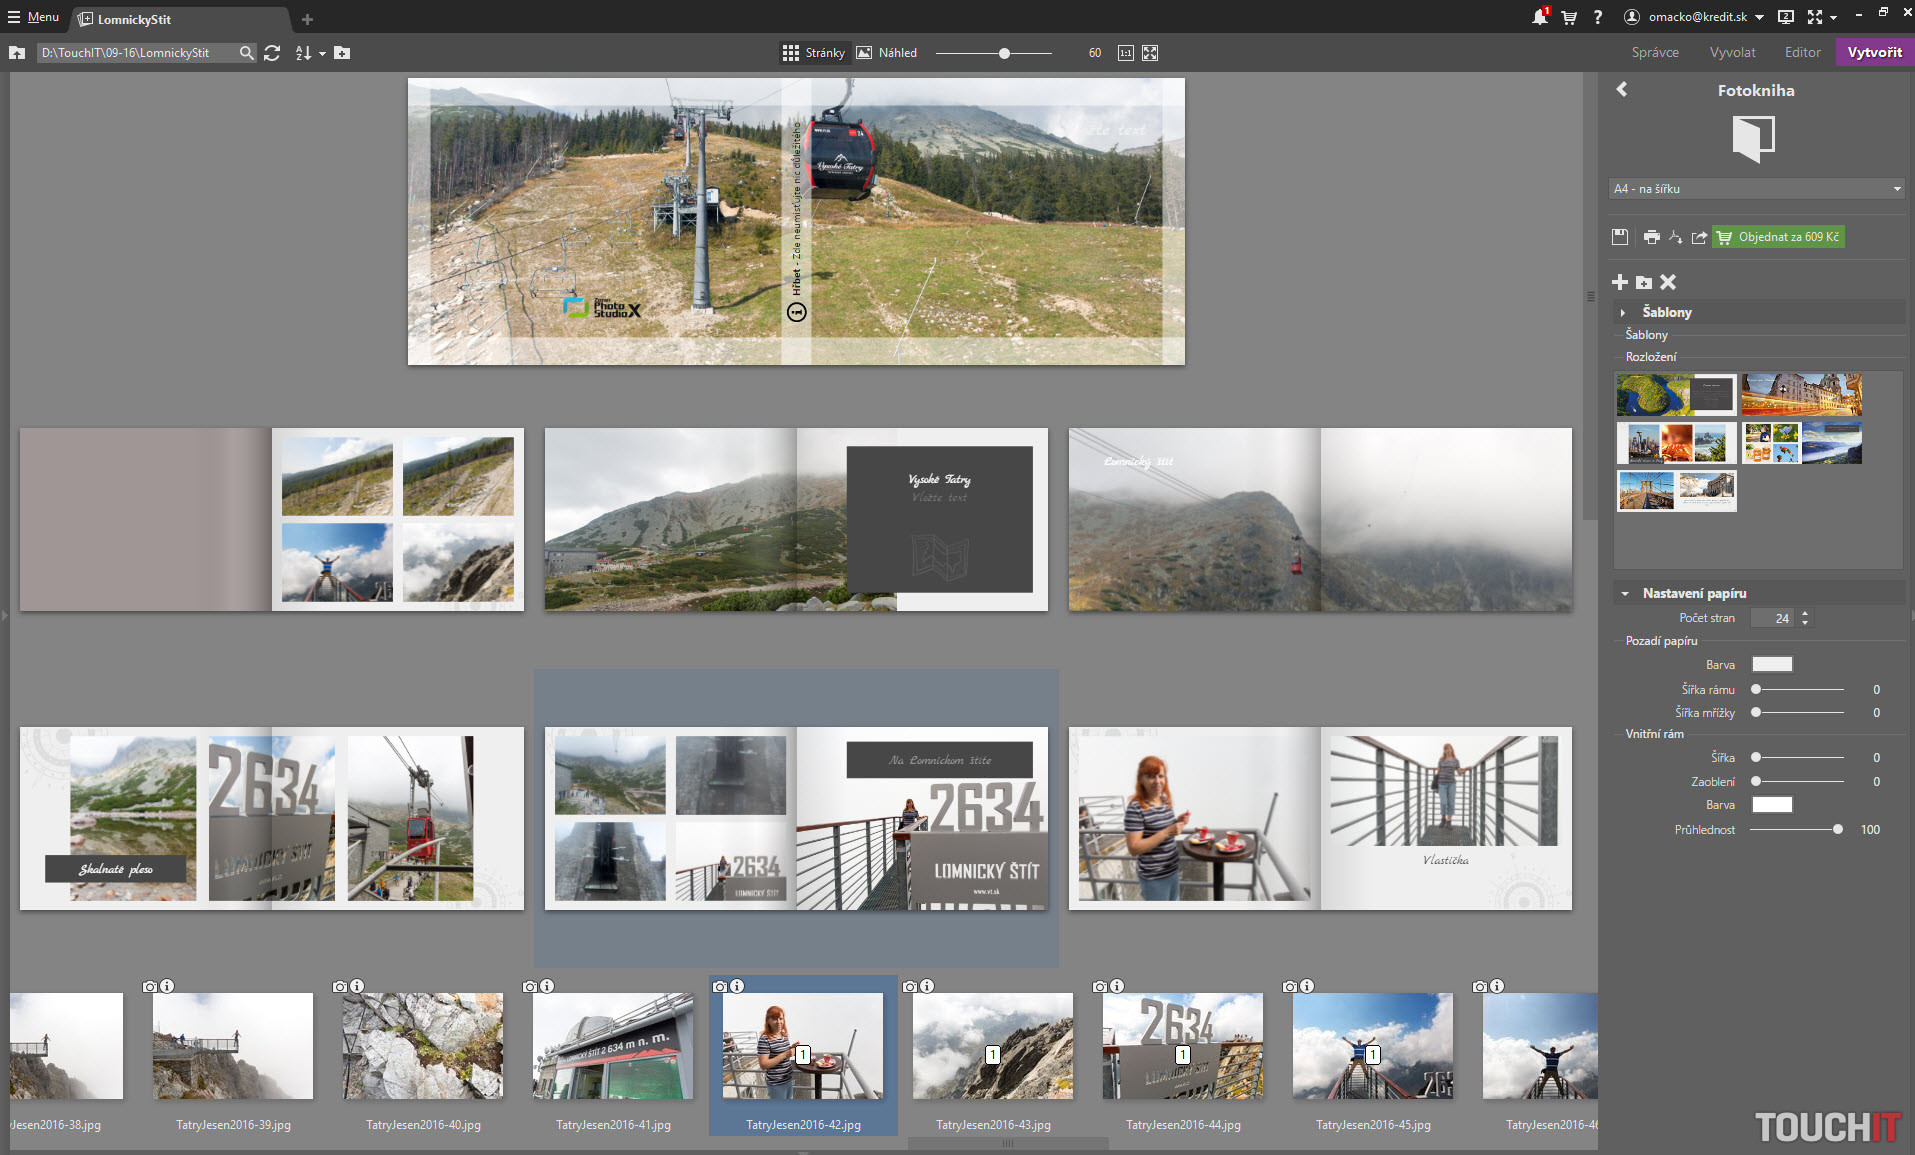
Task: Open the Vyvolat module tab
Action: tap(1732, 52)
